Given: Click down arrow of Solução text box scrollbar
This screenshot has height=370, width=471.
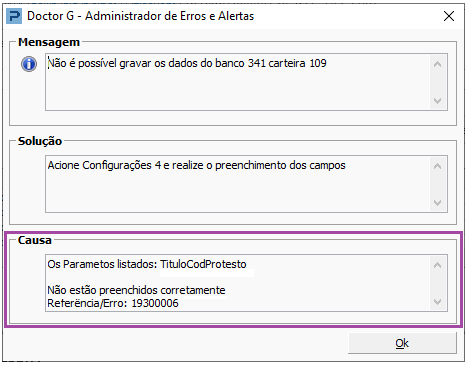Looking at the screenshot, I should [437, 202].
